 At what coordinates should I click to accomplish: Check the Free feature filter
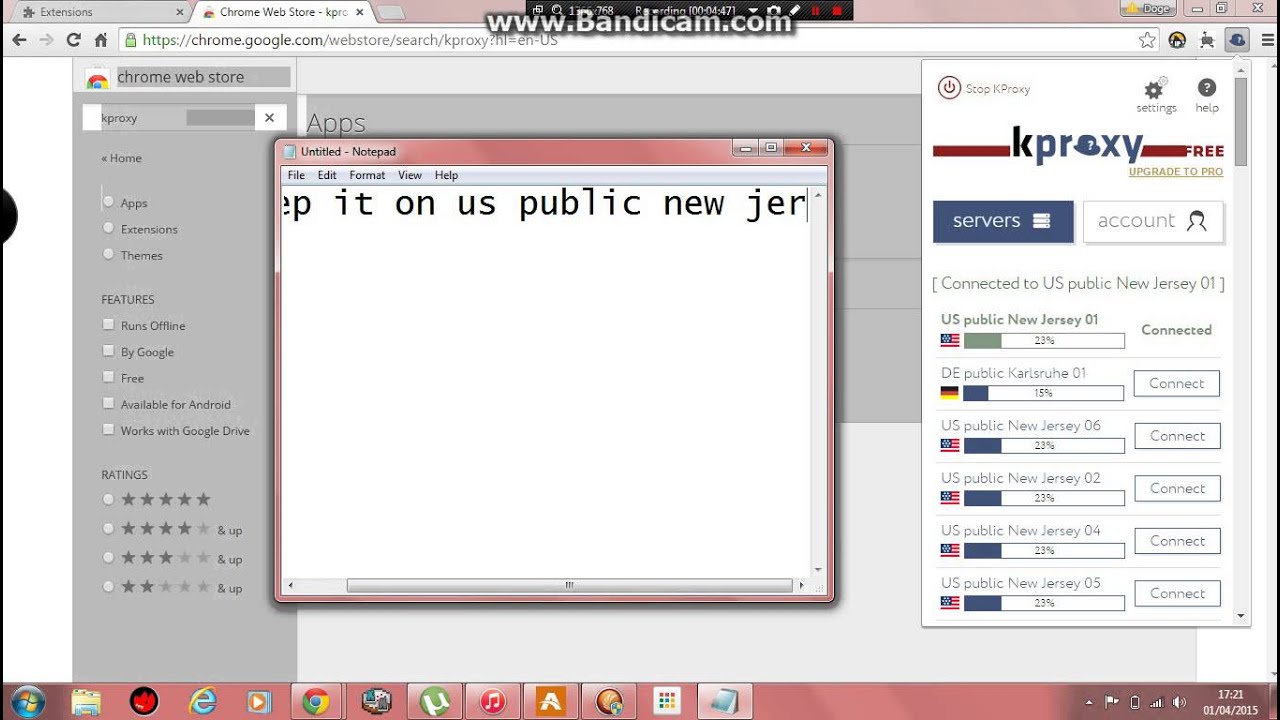pos(108,377)
